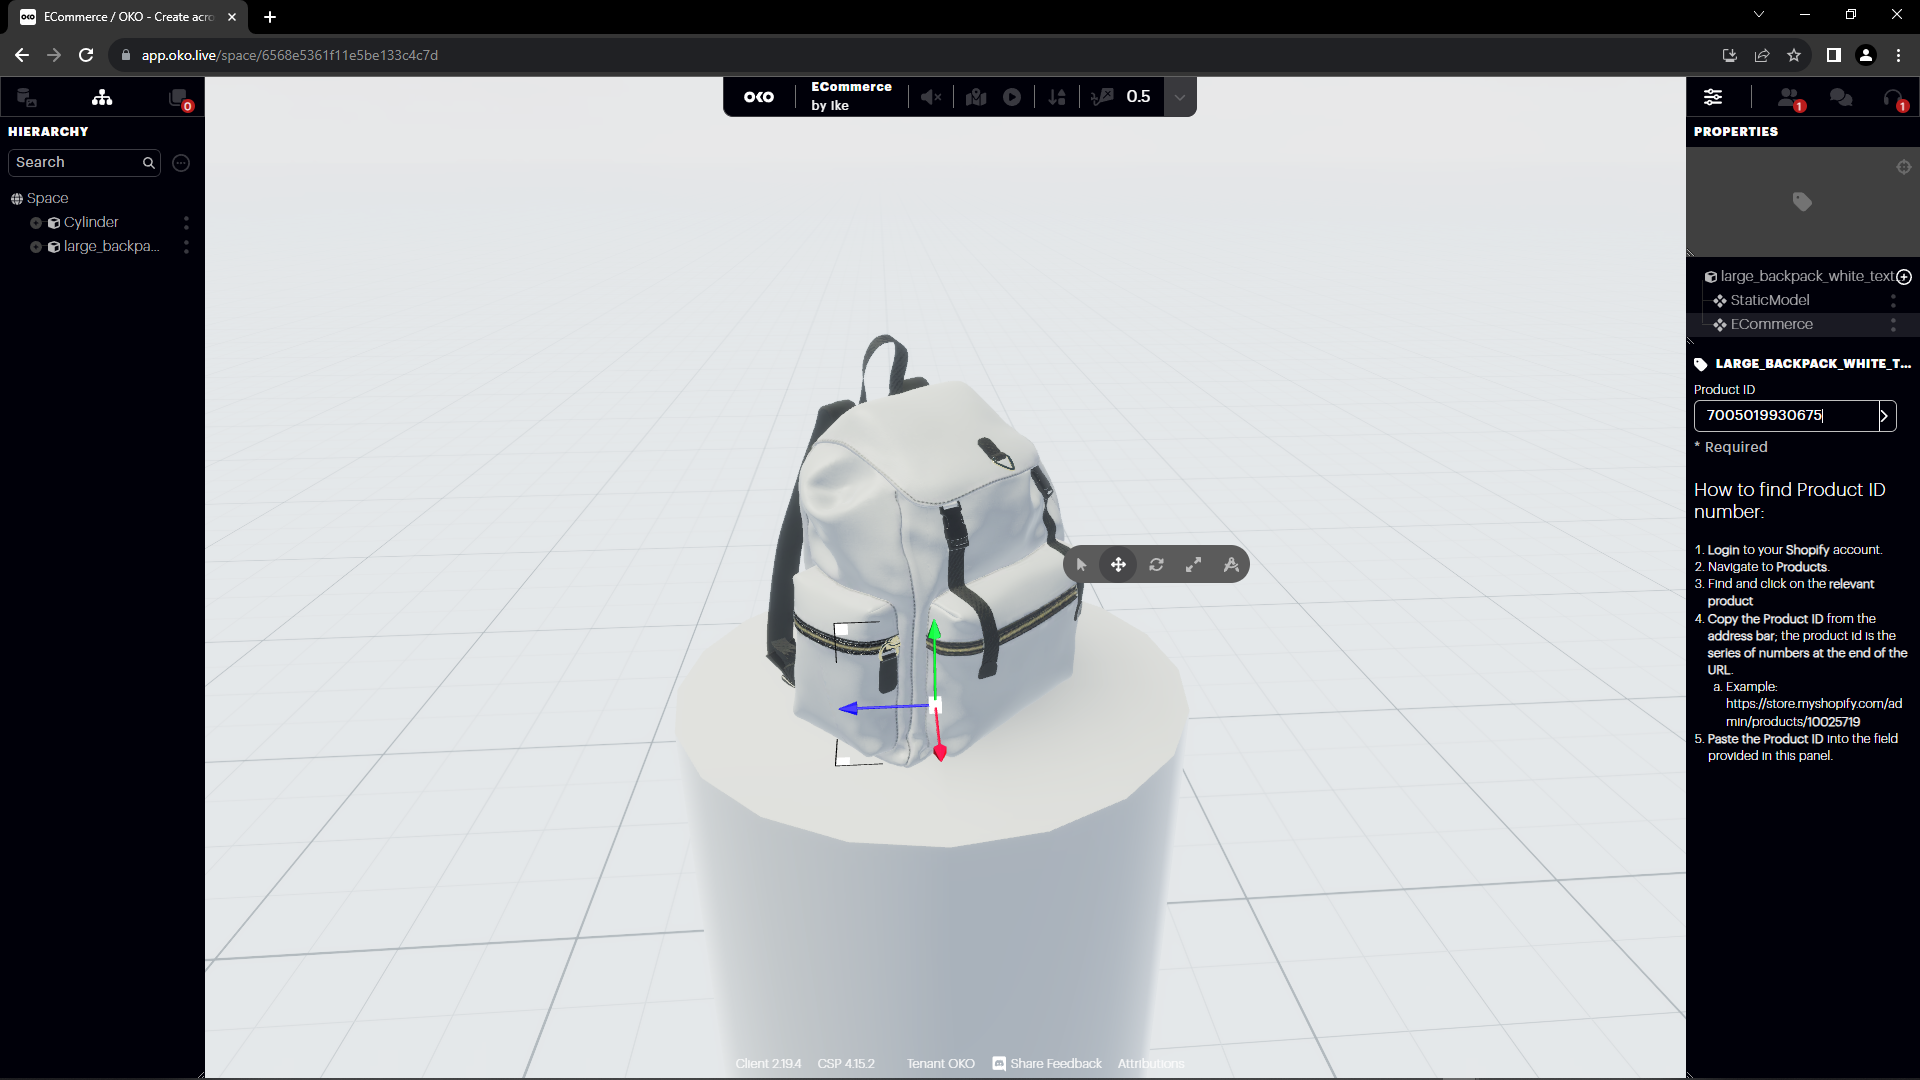The height and width of the screenshot is (1080, 1920).
Task: Activate the move gizmo tool
Action: tap(1118, 565)
